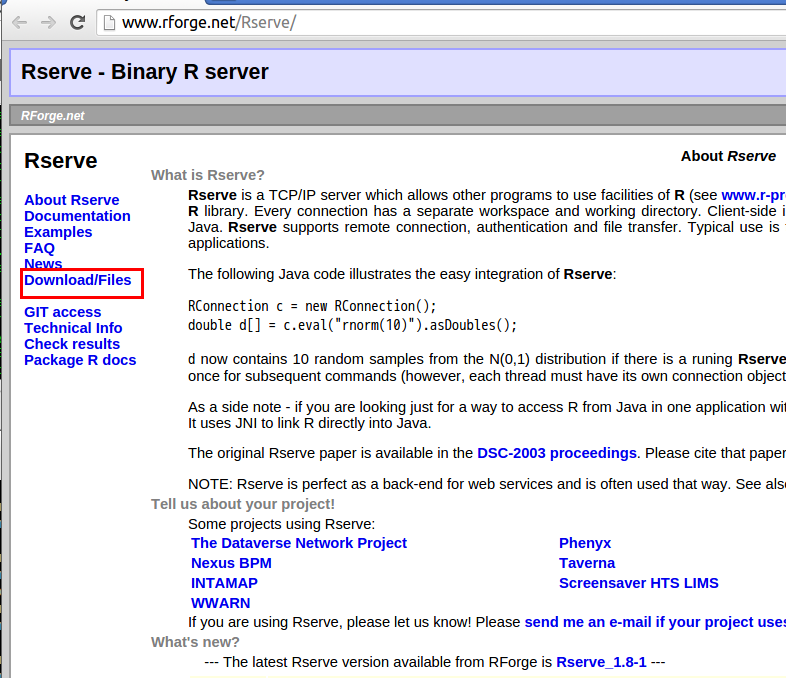View Check results link

[72, 344]
